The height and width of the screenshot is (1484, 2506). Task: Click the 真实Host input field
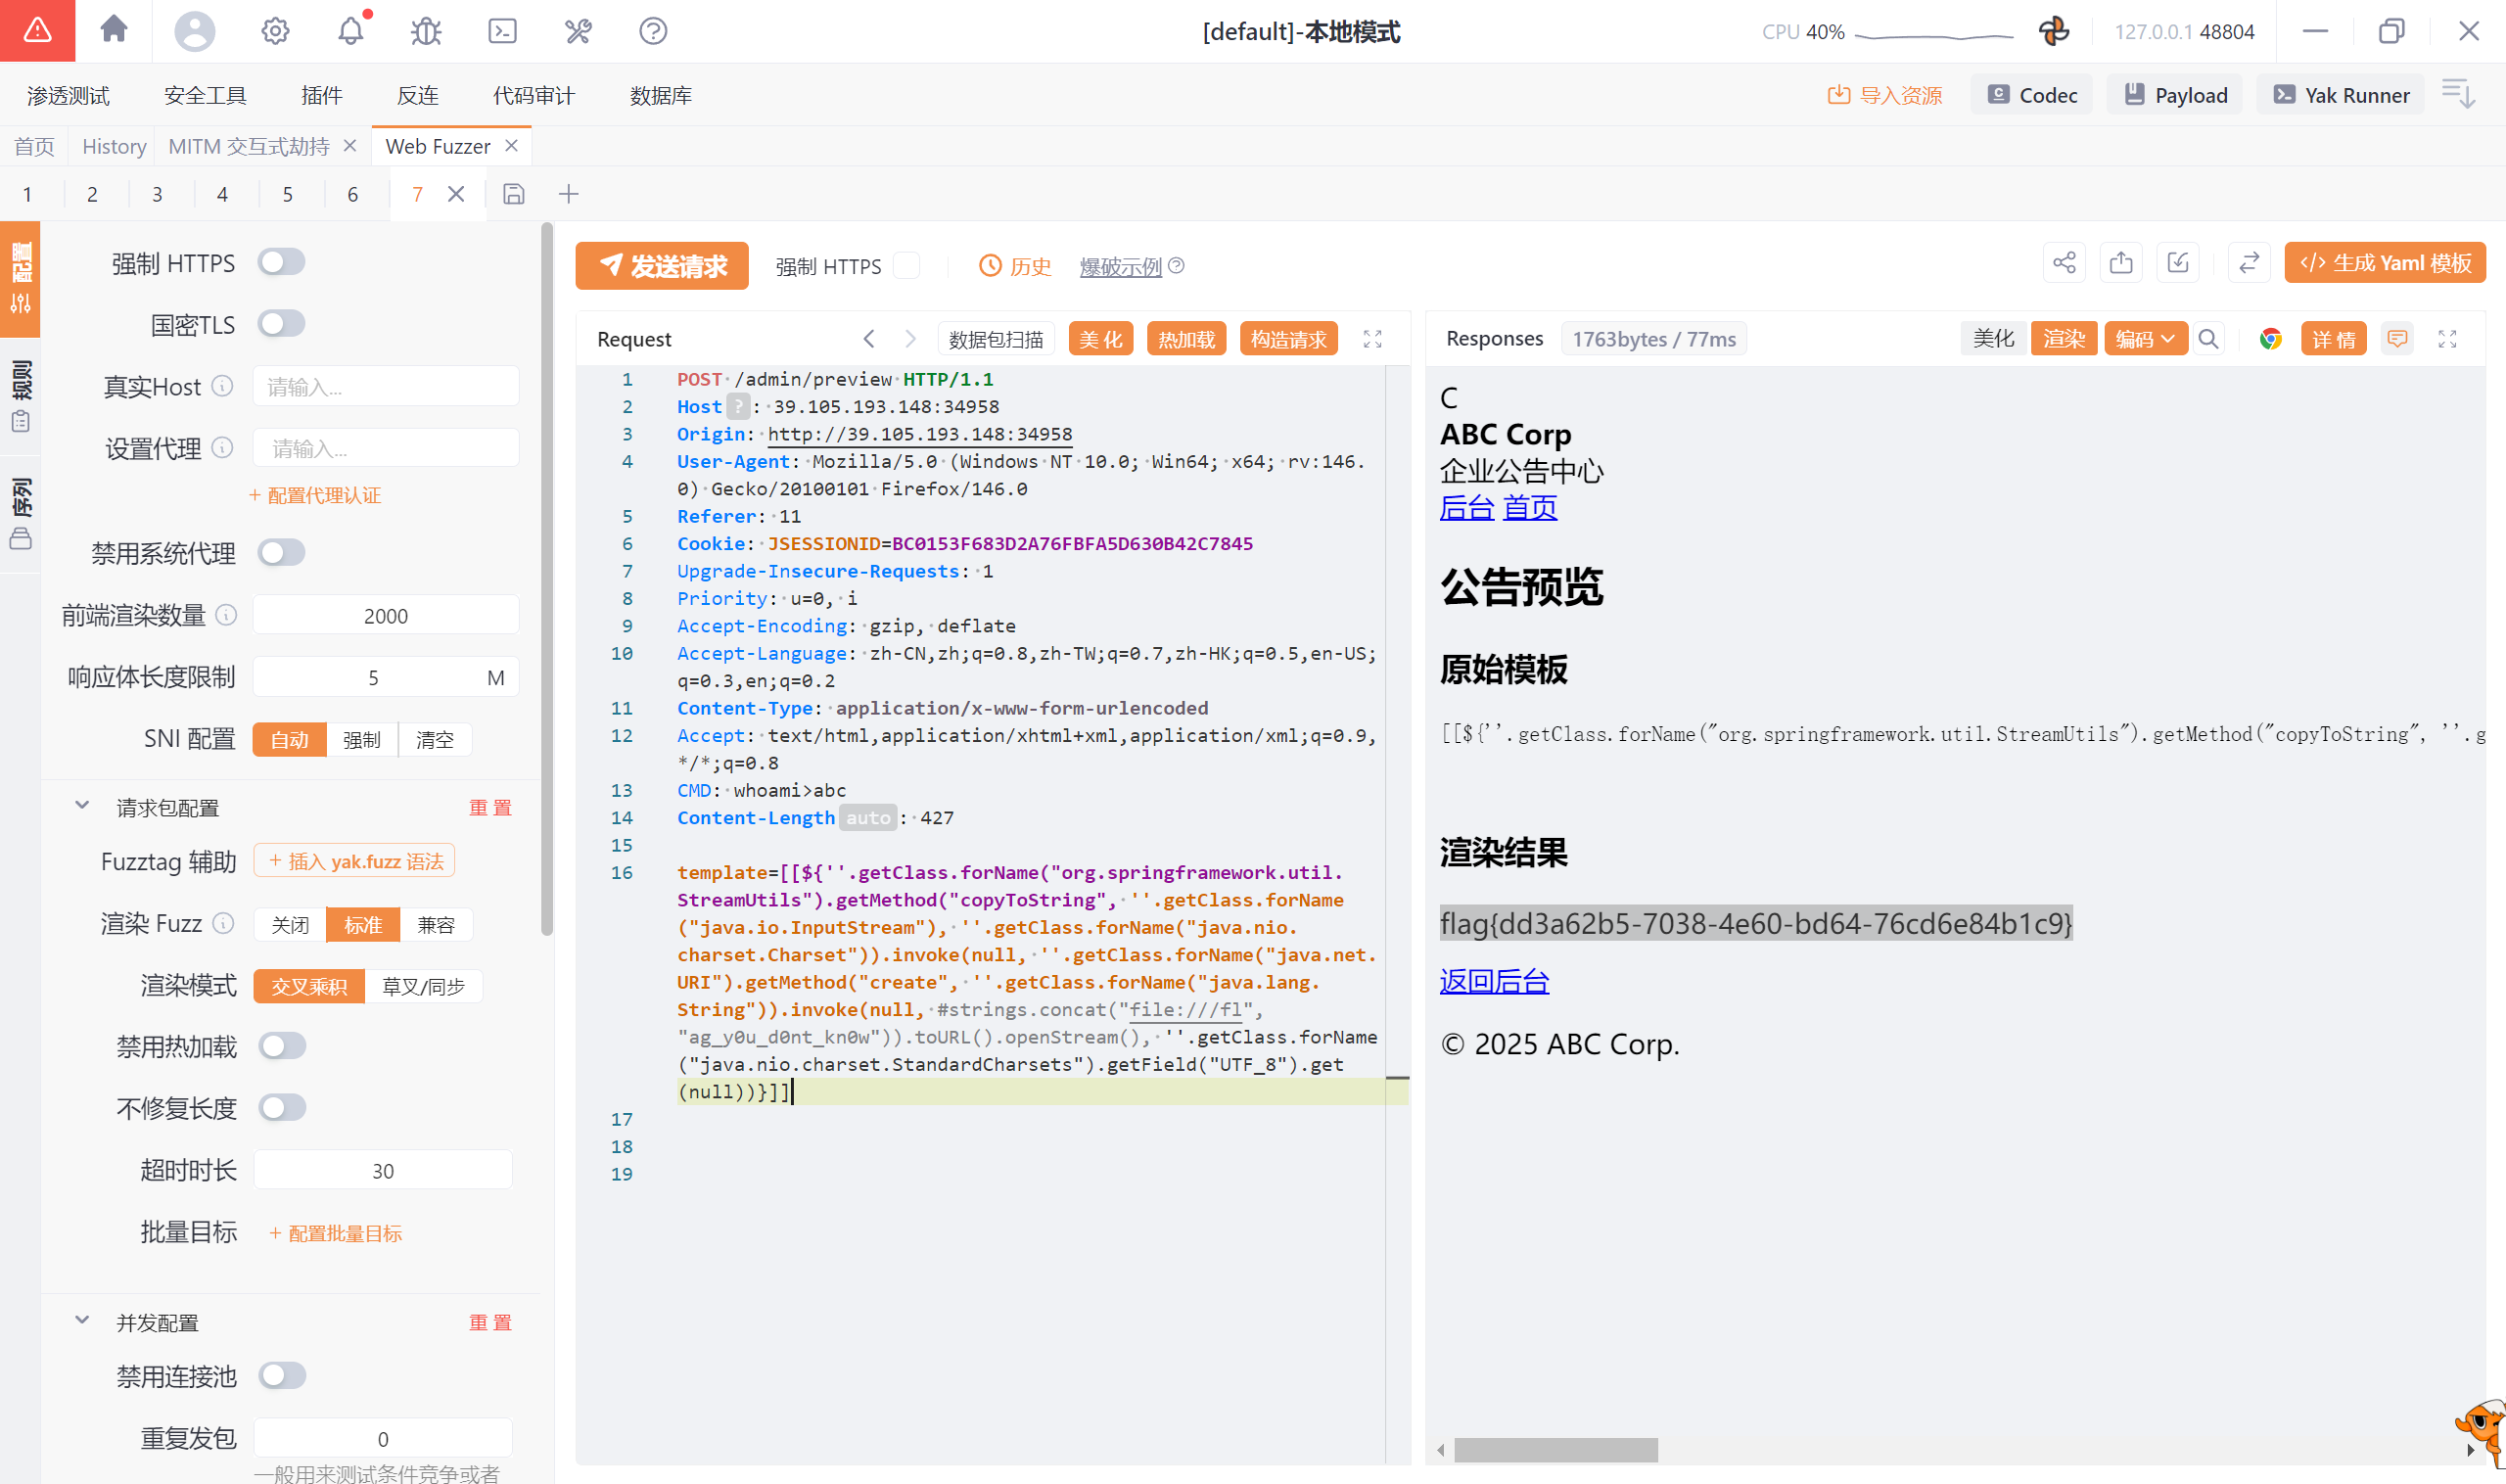[386, 387]
